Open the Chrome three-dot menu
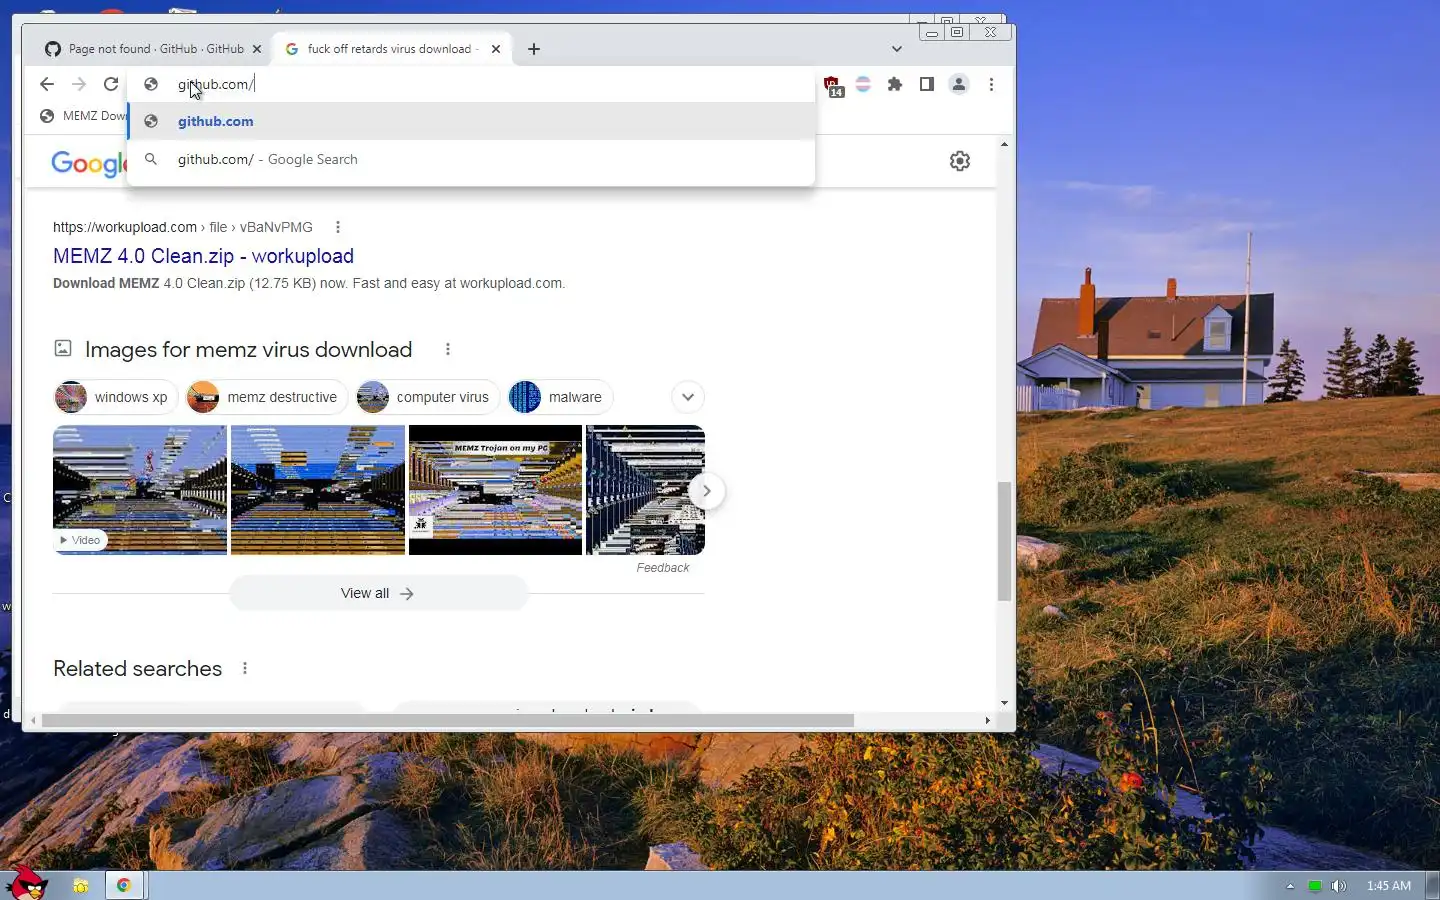This screenshot has height=900, width=1440. coord(991,85)
